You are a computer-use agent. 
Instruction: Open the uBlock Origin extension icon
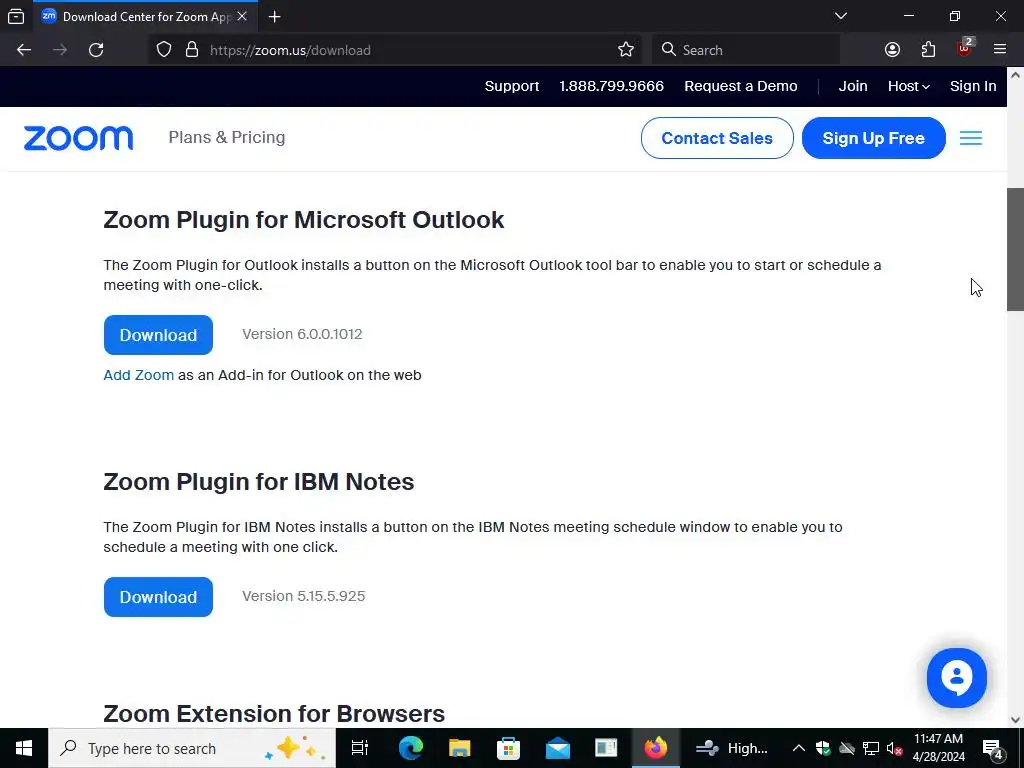point(965,48)
